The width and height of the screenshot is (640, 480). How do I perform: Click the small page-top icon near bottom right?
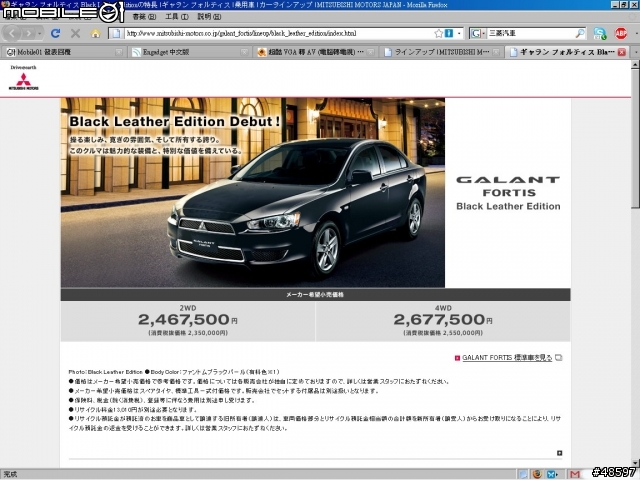(x=559, y=453)
